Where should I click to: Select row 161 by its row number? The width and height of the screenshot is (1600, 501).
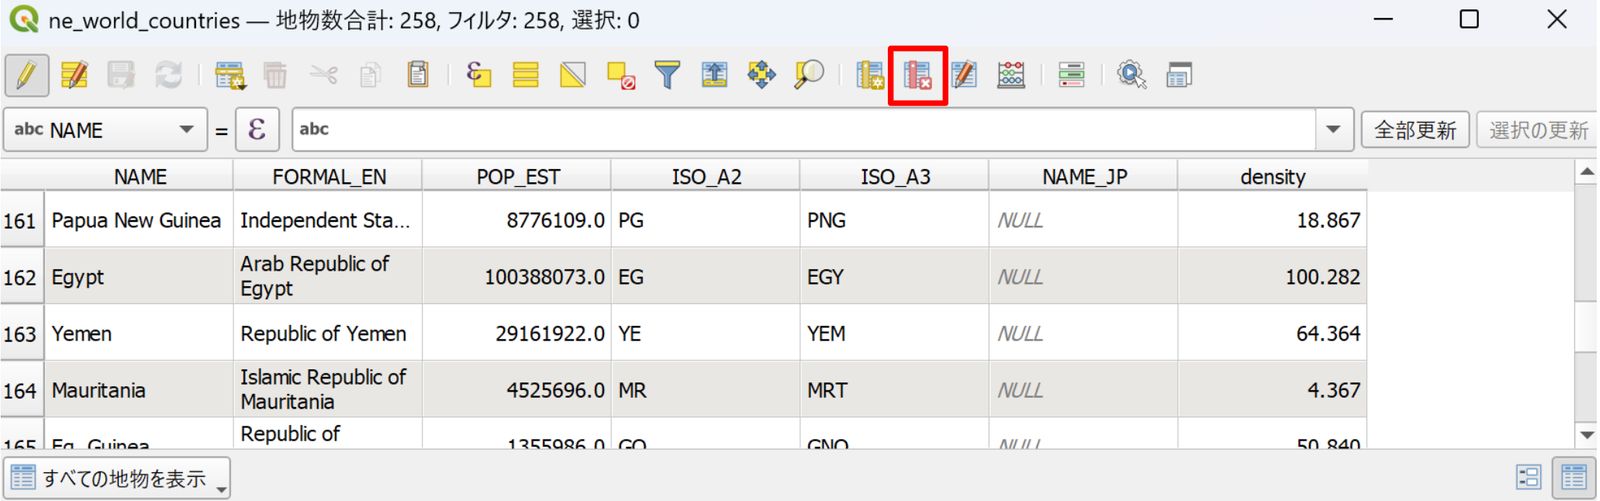point(20,220)
